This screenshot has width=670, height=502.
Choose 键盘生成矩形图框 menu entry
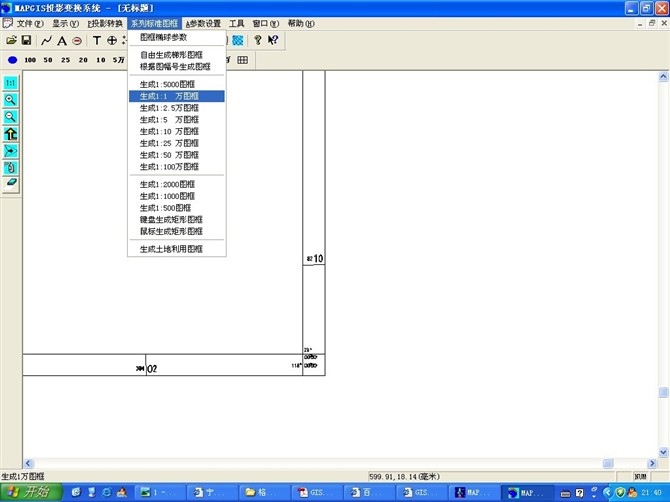pyautogui.click(x=177, y=220)
